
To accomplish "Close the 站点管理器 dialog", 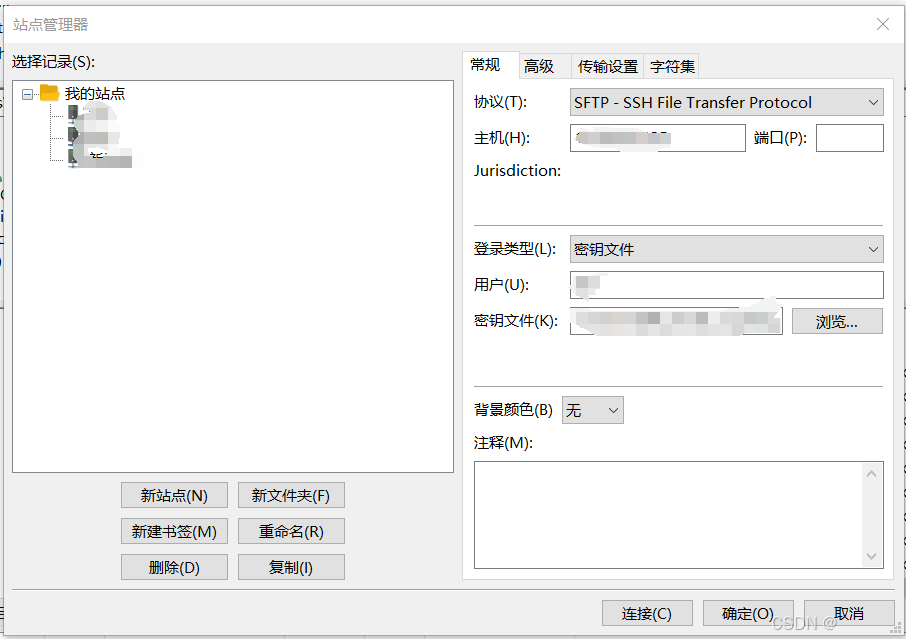I will (x=882, y=24).
